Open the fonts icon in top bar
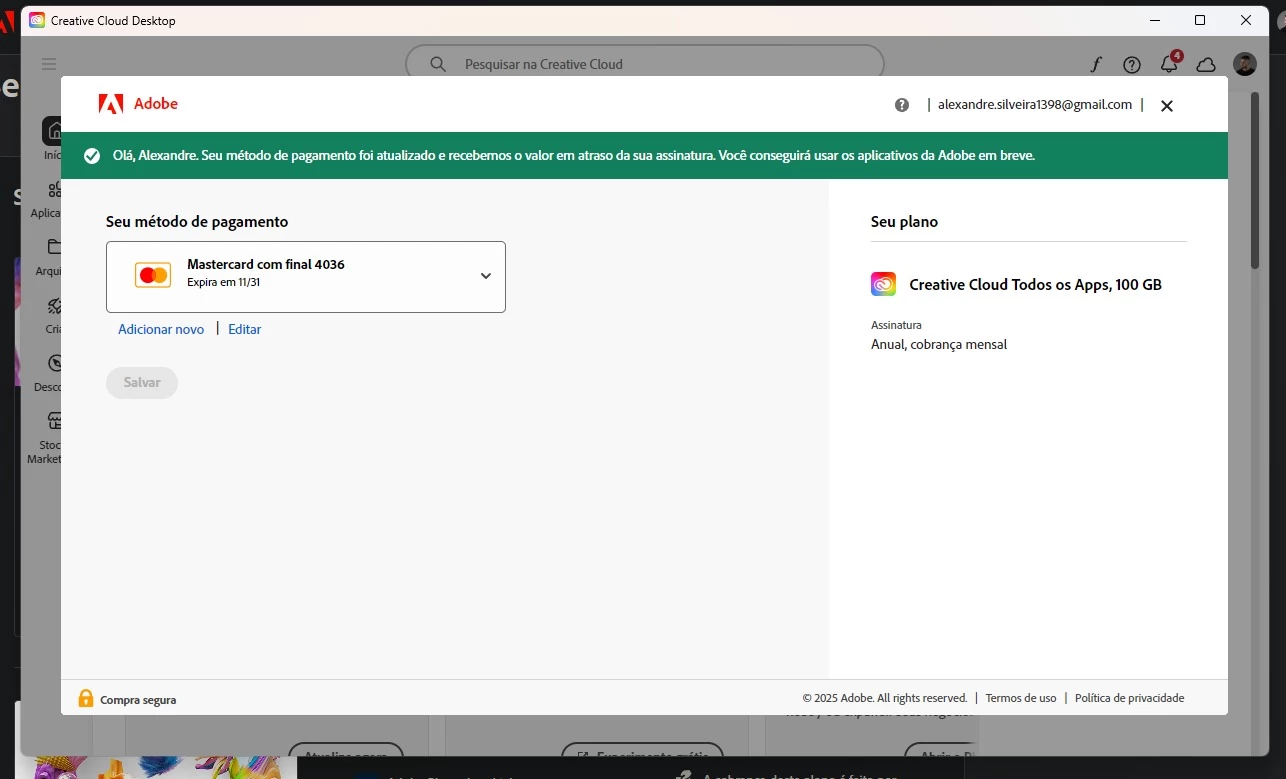Image resolution: width=1286 pixels, height=779 pixels. point(1096,65)
